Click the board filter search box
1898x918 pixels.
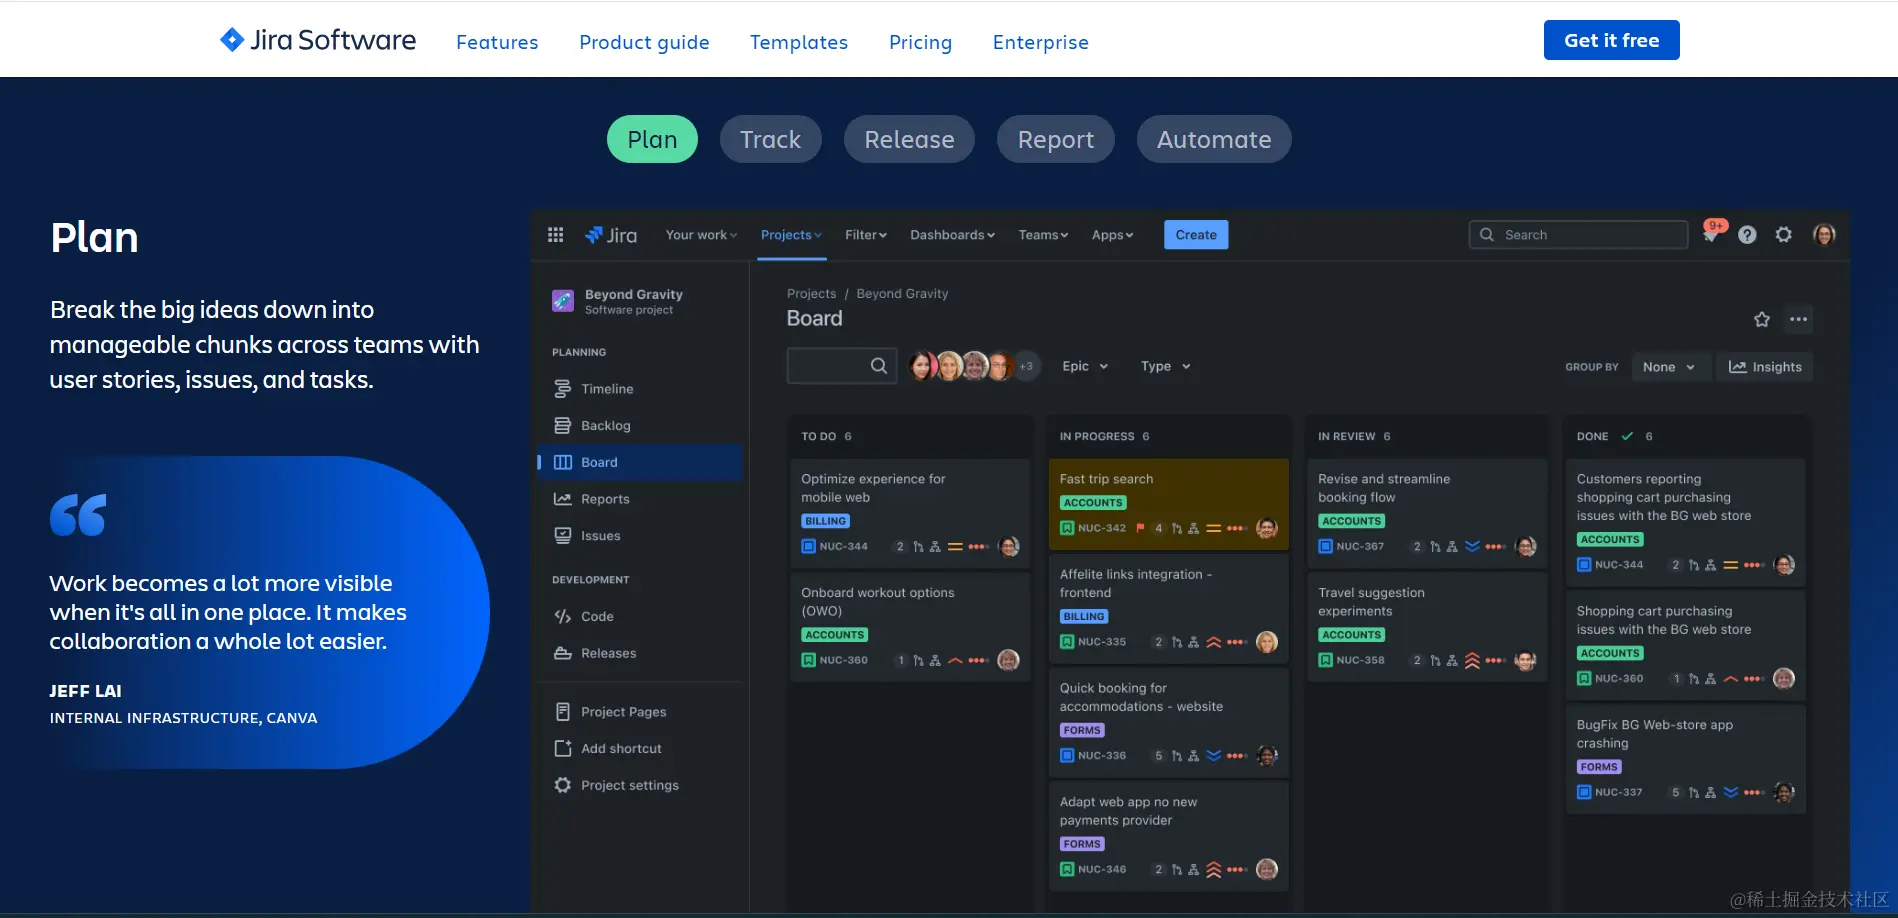[x=841, y=366]
